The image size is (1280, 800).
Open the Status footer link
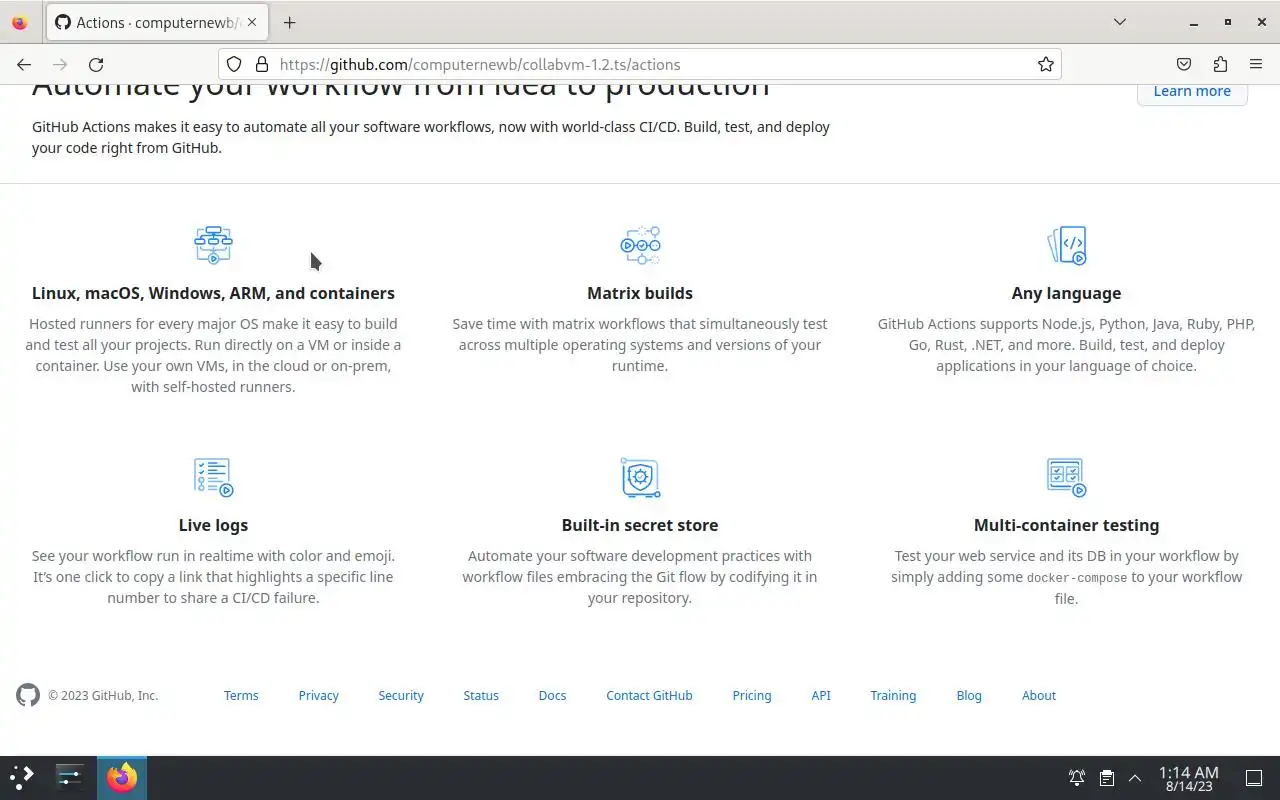pyautogui.click(x=481, y=695)
